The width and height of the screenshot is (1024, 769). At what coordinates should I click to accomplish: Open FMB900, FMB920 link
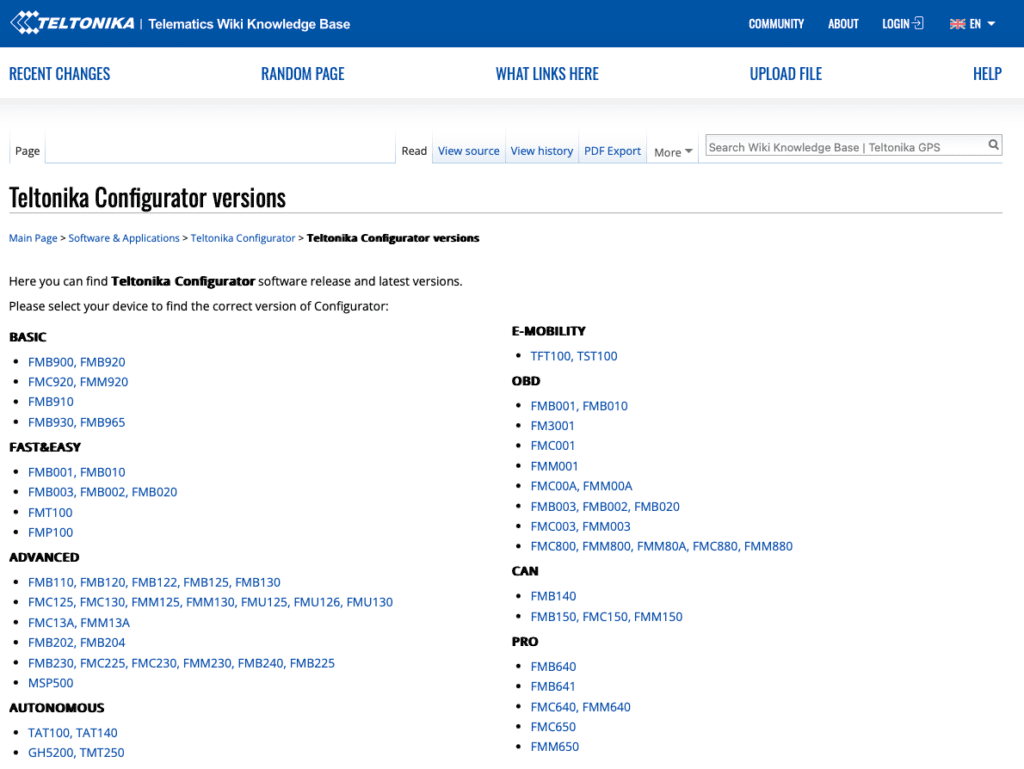point(76,362)
